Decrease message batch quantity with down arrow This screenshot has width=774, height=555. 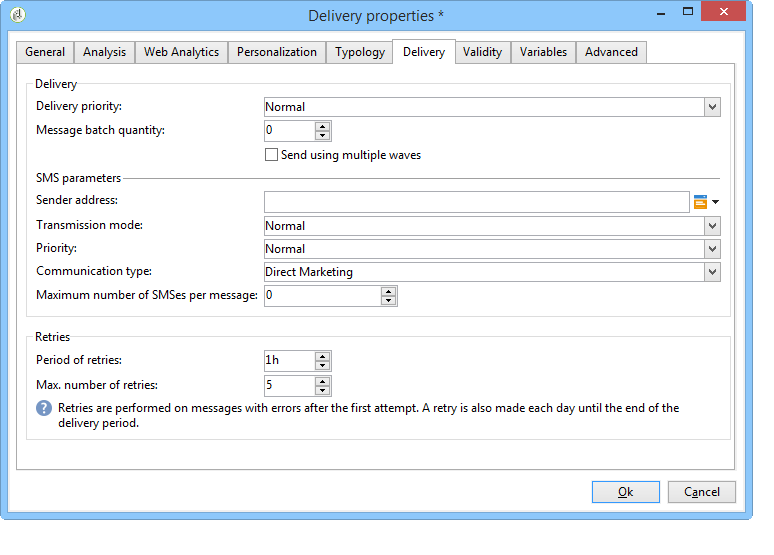322,136
